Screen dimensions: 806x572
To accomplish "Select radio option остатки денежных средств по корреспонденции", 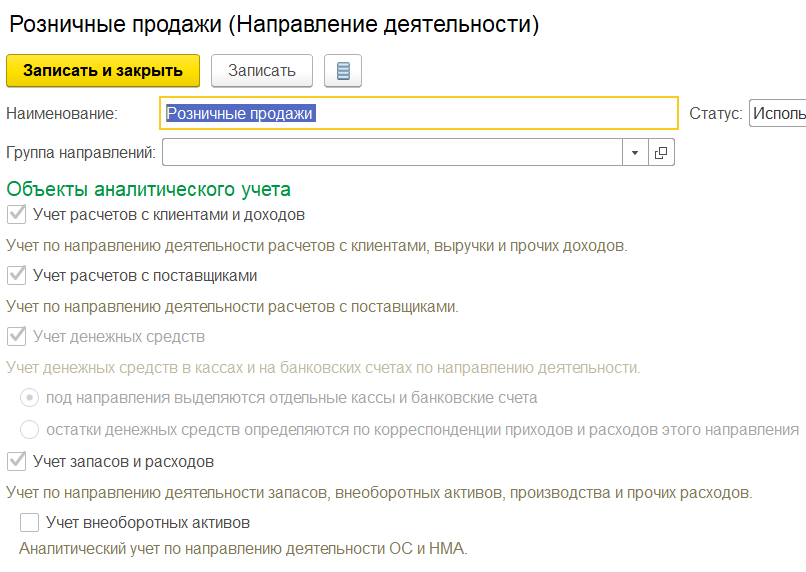I will (x=30, y=430).
